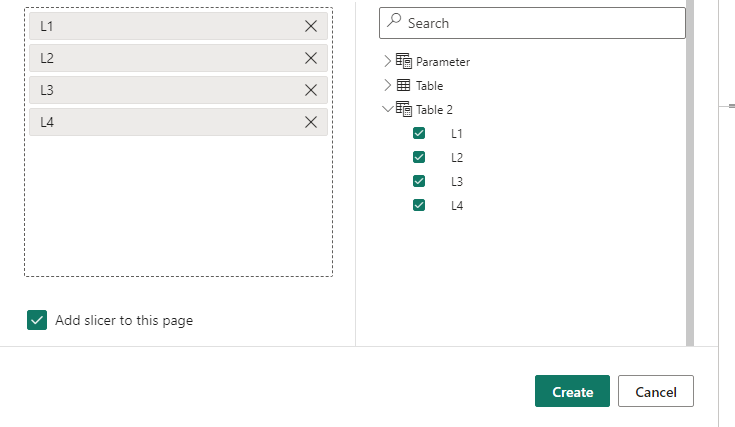Click the Table 2 label in the tree
Screen dimensions: 735x427
click(434, 110)
